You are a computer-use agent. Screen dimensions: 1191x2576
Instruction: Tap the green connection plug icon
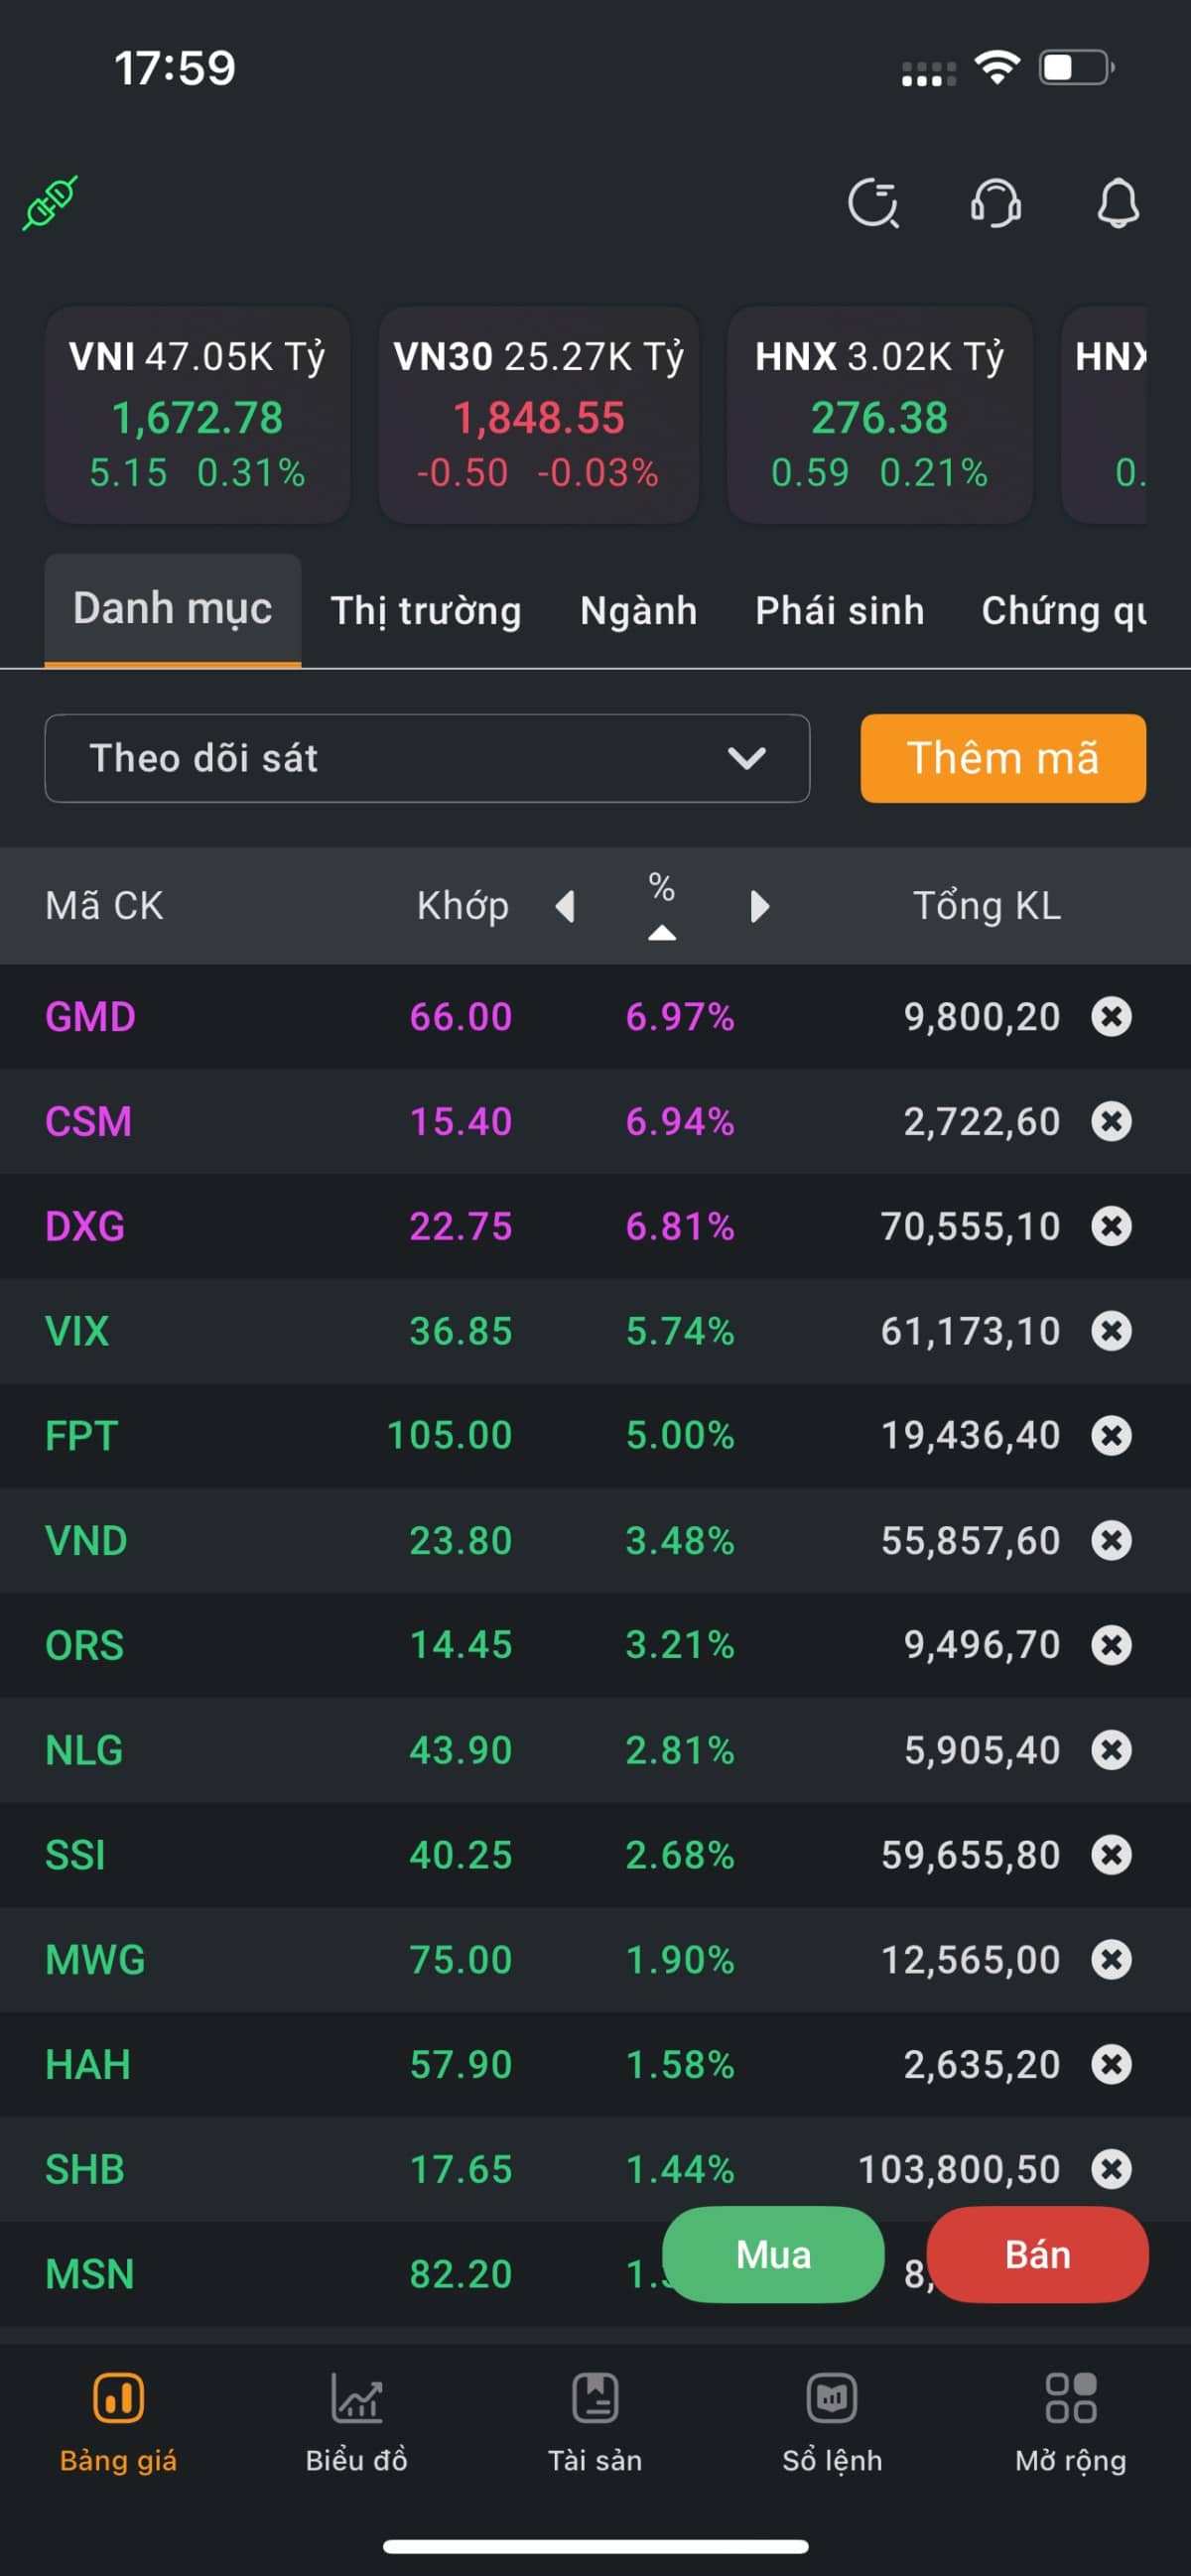50,203
